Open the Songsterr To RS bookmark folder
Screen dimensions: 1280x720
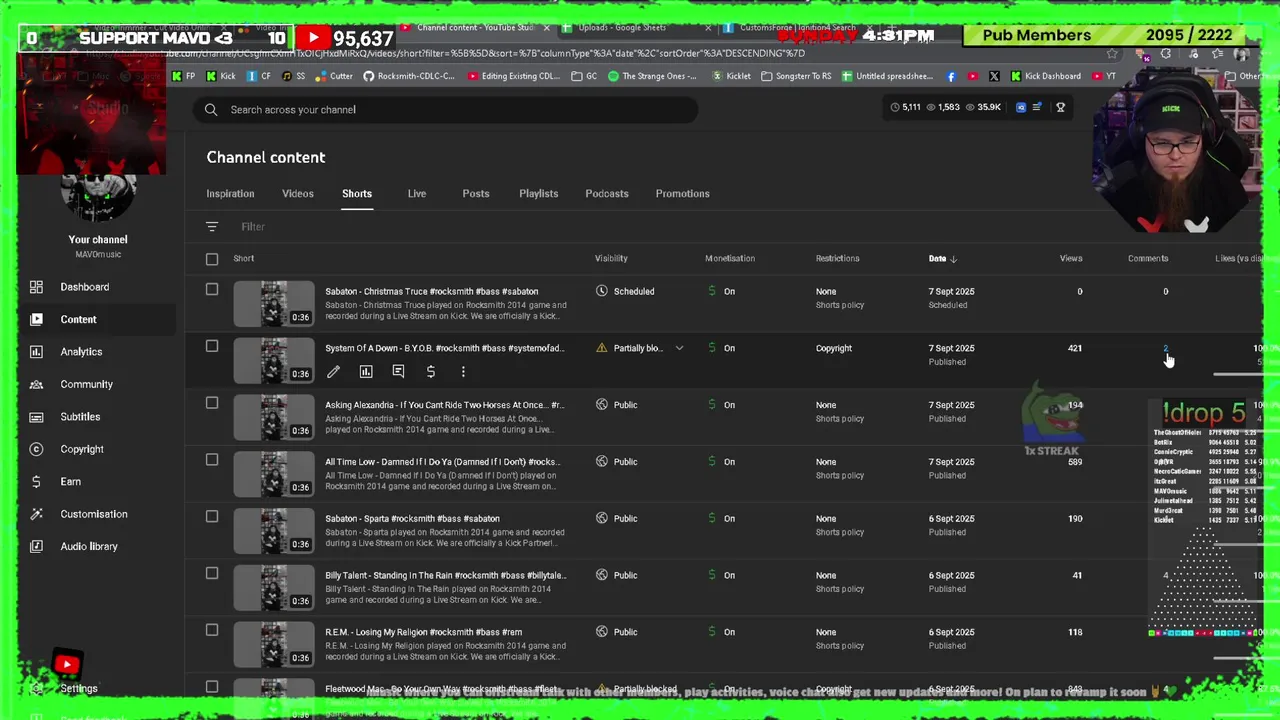coord(796,76)
